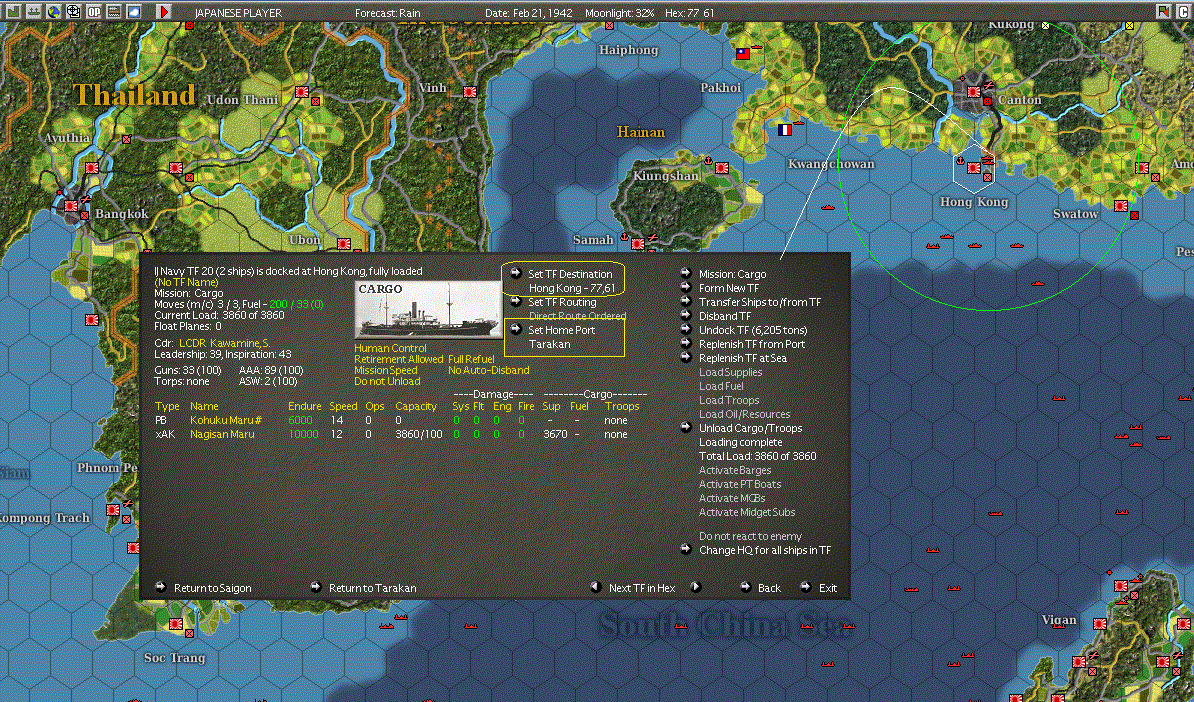Click the Hong Kong - 77,61 destination text
The height and width of the screenshot is (702, 1194).
572,288
